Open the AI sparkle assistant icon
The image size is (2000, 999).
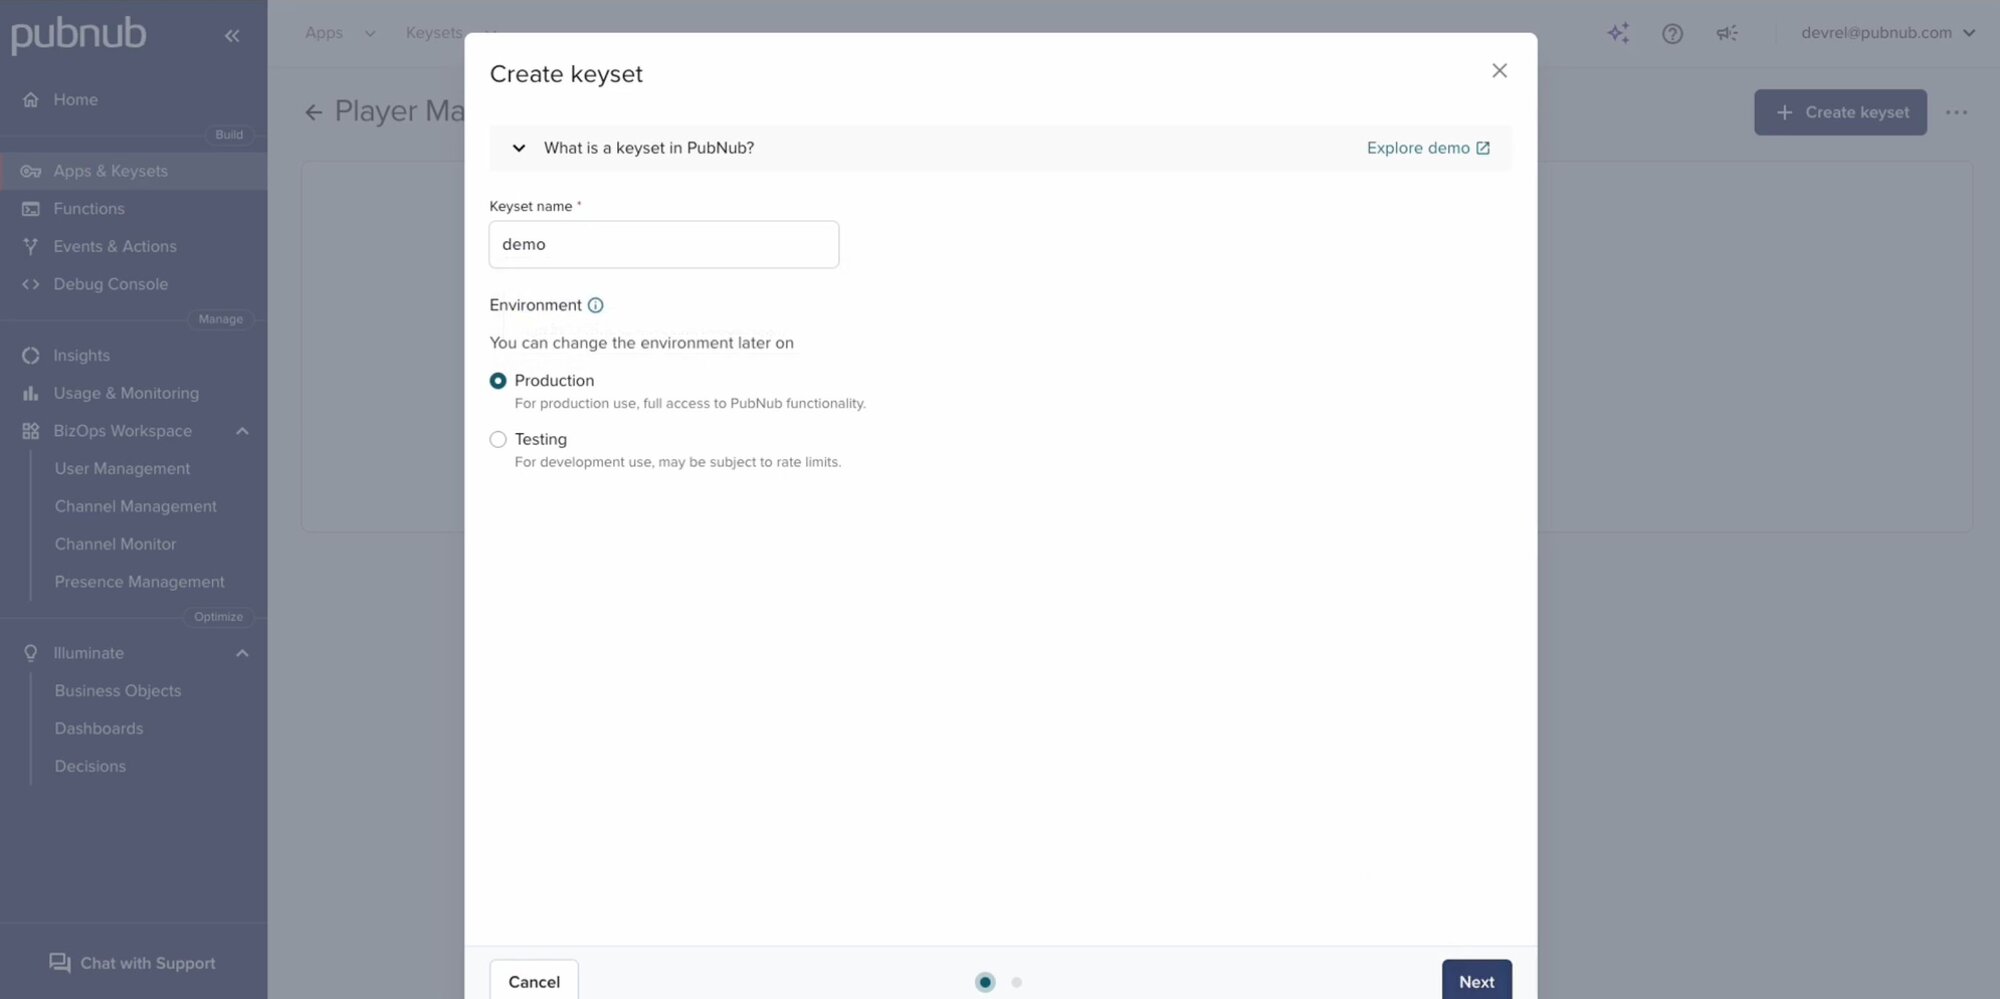point(1617,33)
